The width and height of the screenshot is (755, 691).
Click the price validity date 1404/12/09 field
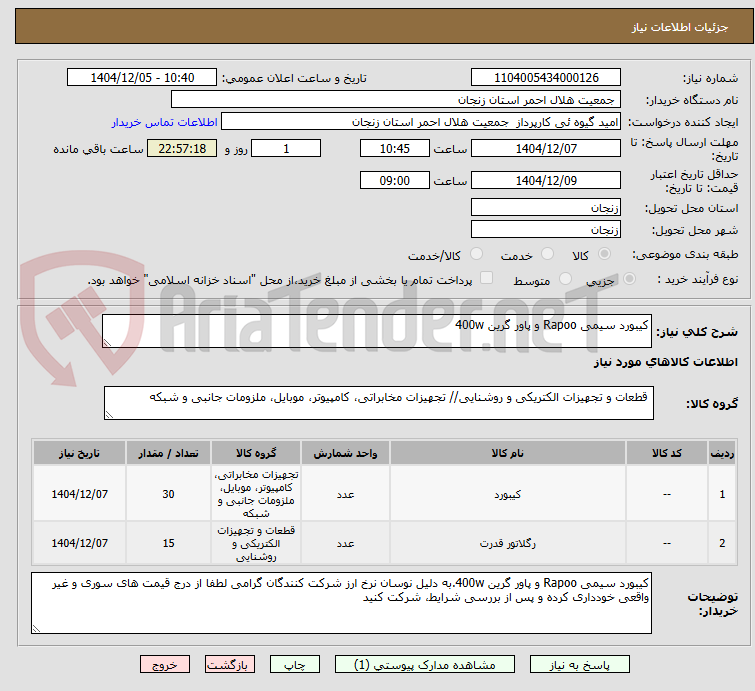(546, 181)
